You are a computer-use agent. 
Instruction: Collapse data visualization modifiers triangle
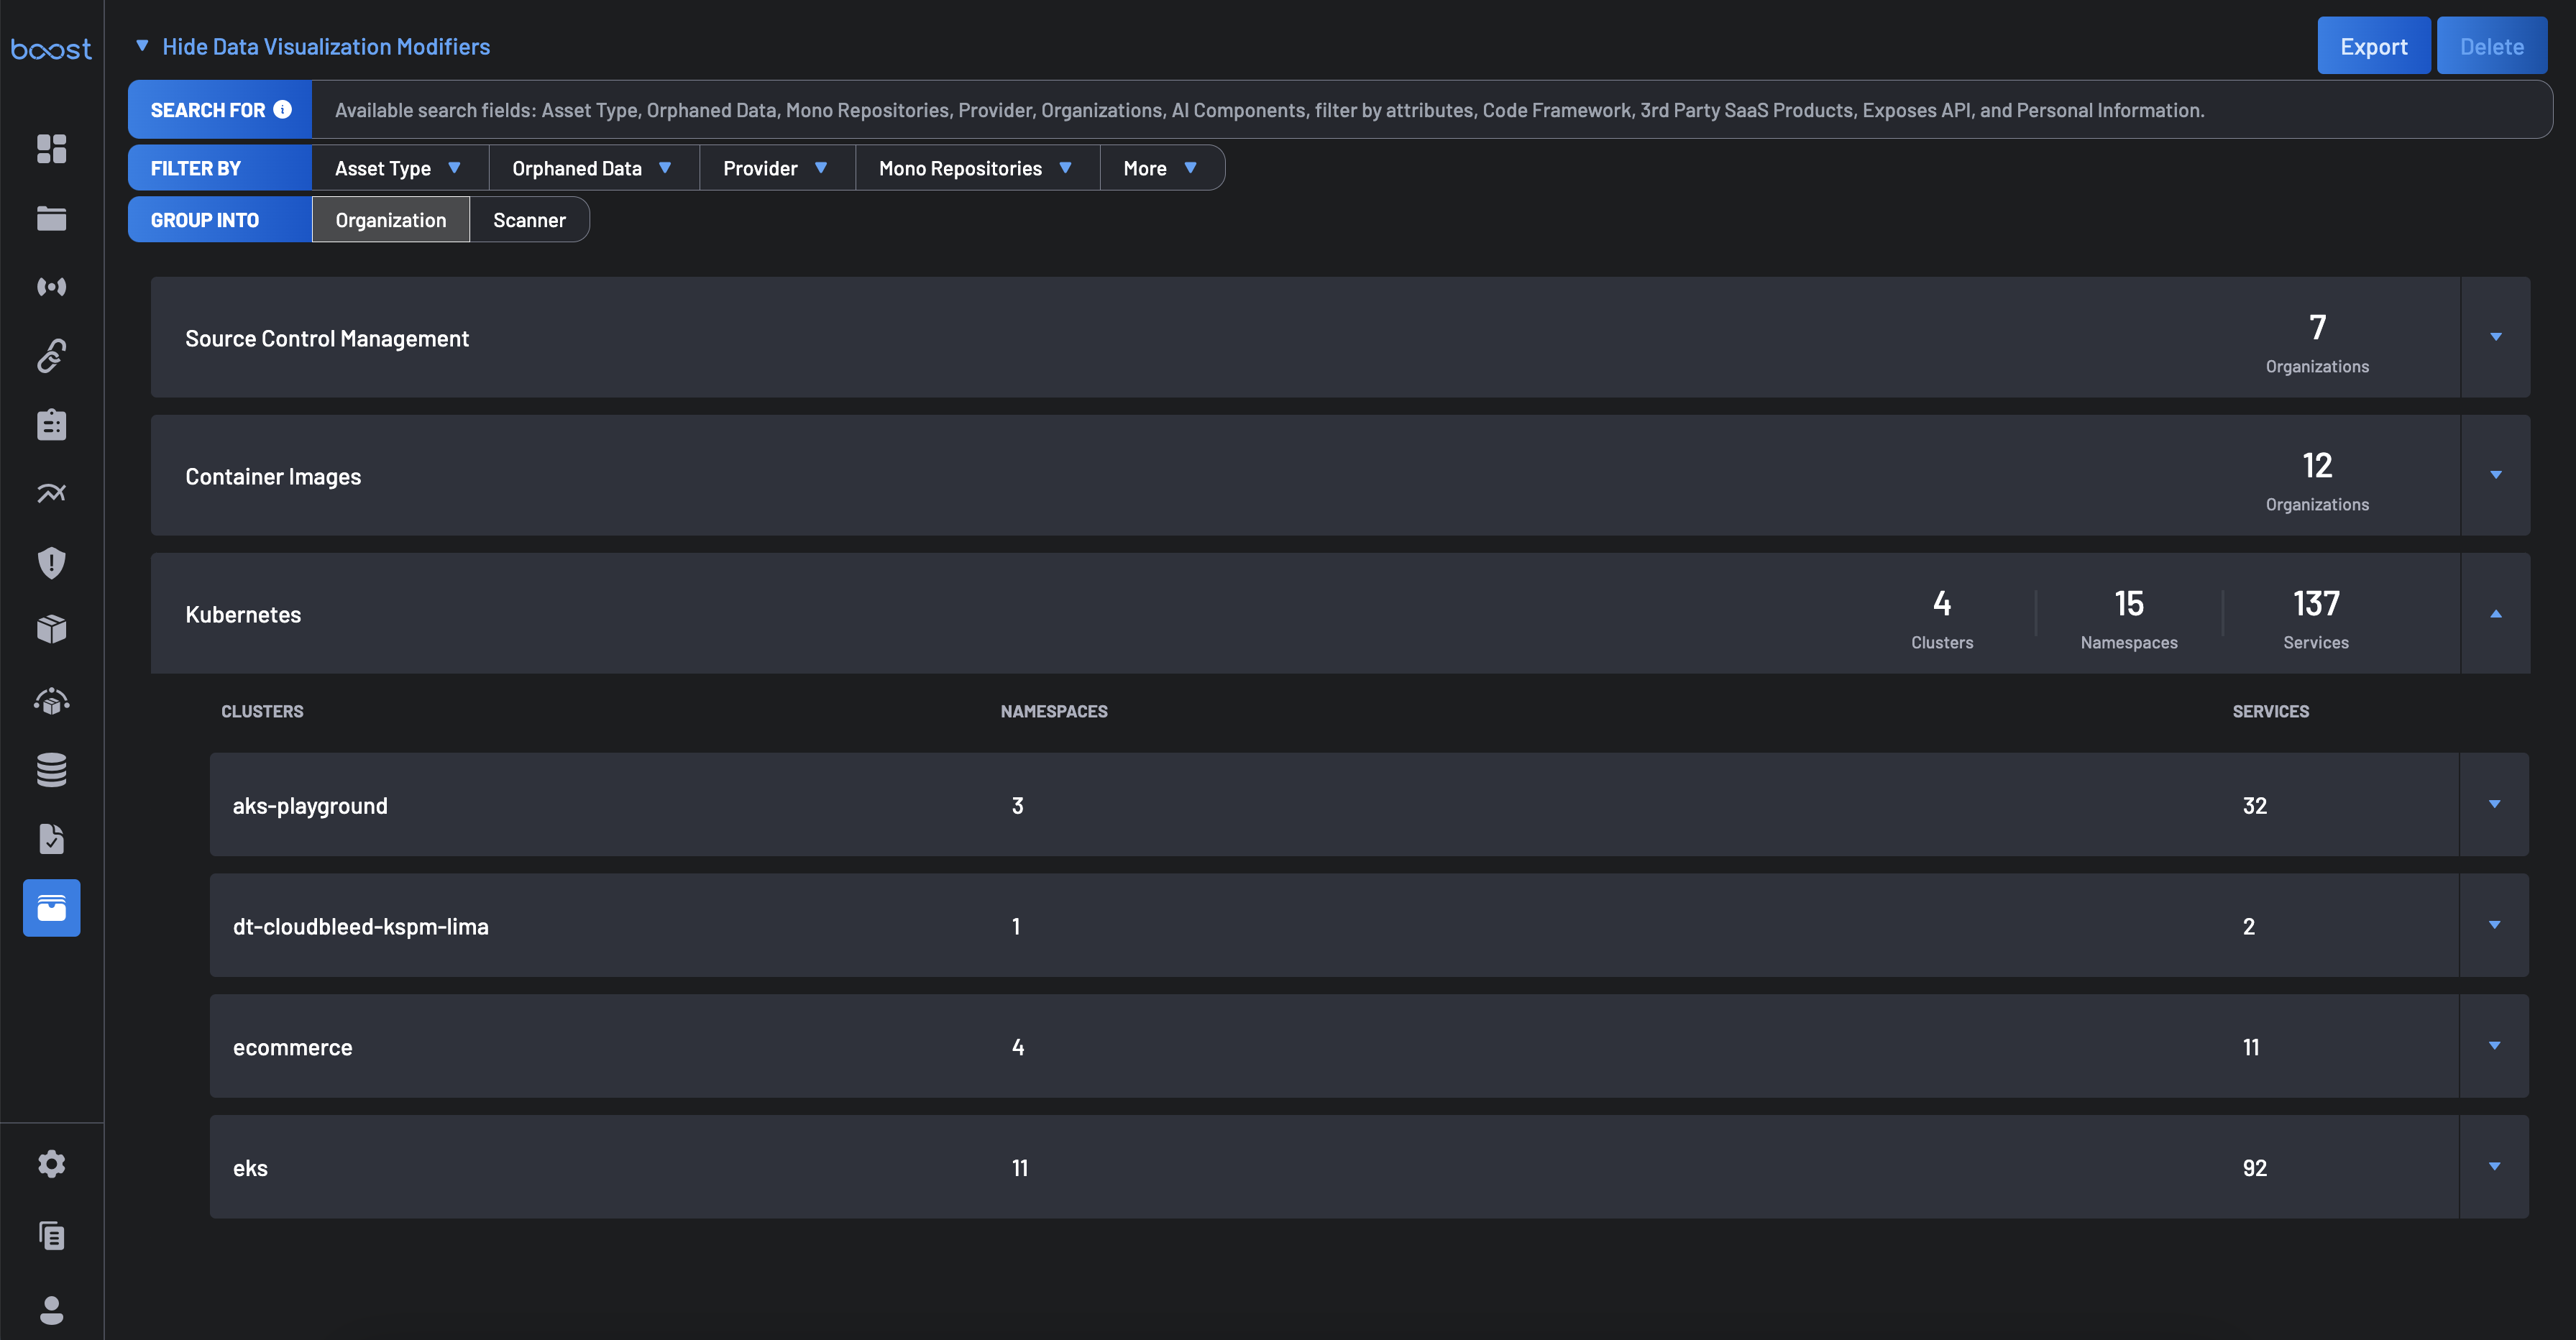[142, 46]
